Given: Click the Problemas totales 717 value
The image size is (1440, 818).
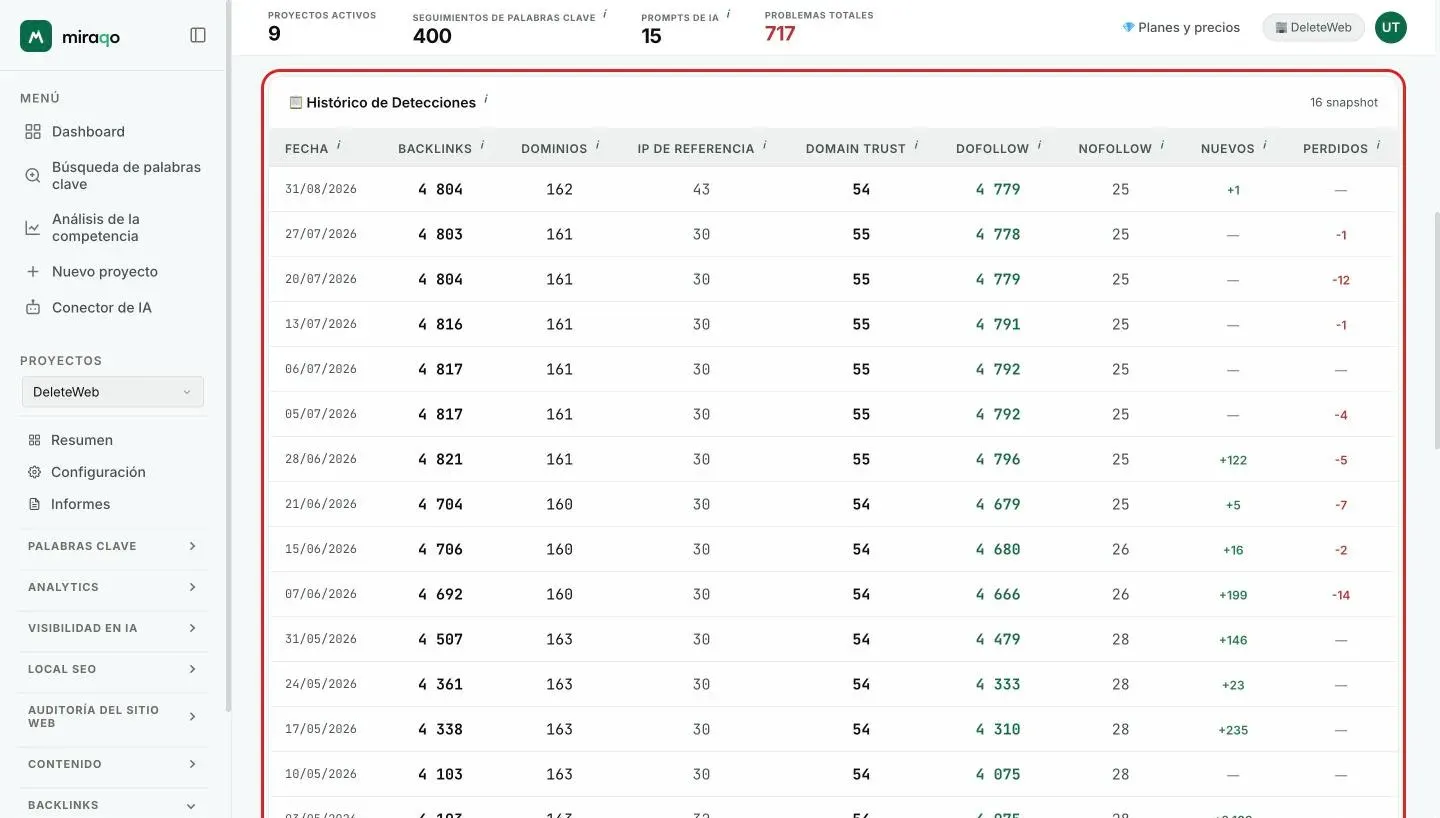Looking at the screenshot, I should (x=780, y=34).
